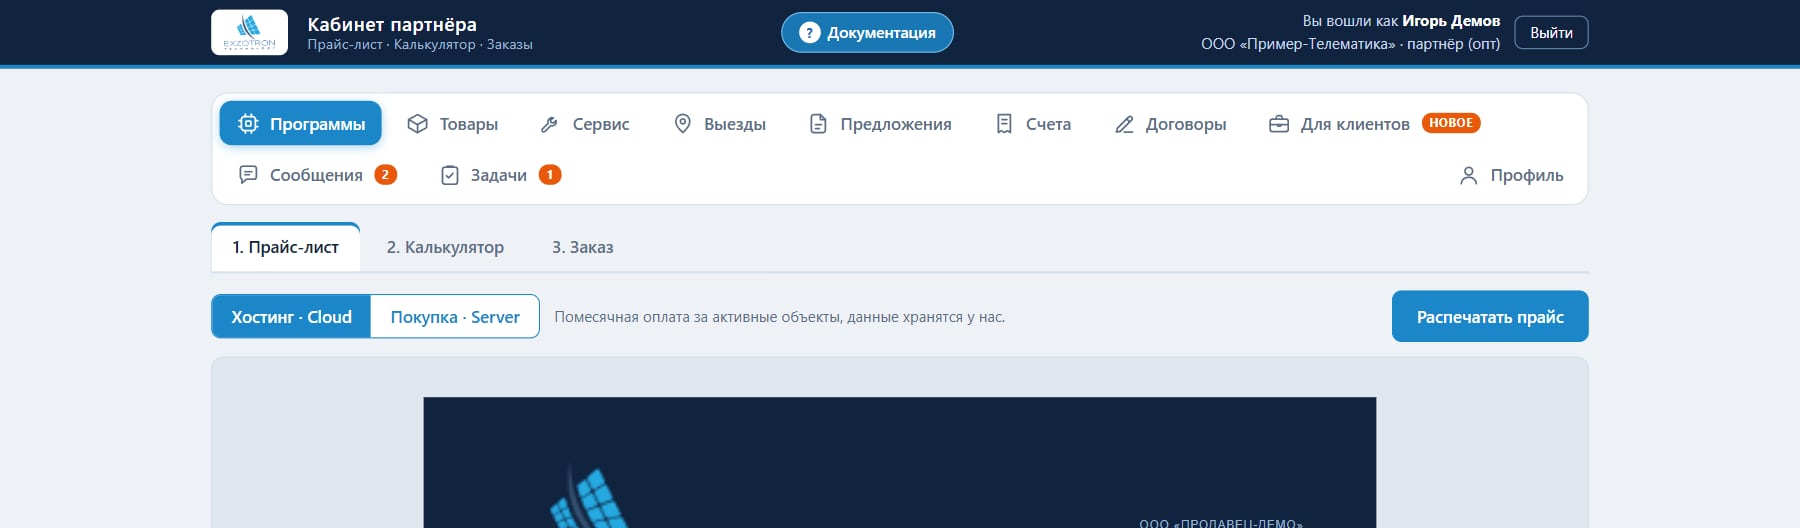Click the Сообщения unread count badge
The image size is (1800, 528).
tap(385, 175)
